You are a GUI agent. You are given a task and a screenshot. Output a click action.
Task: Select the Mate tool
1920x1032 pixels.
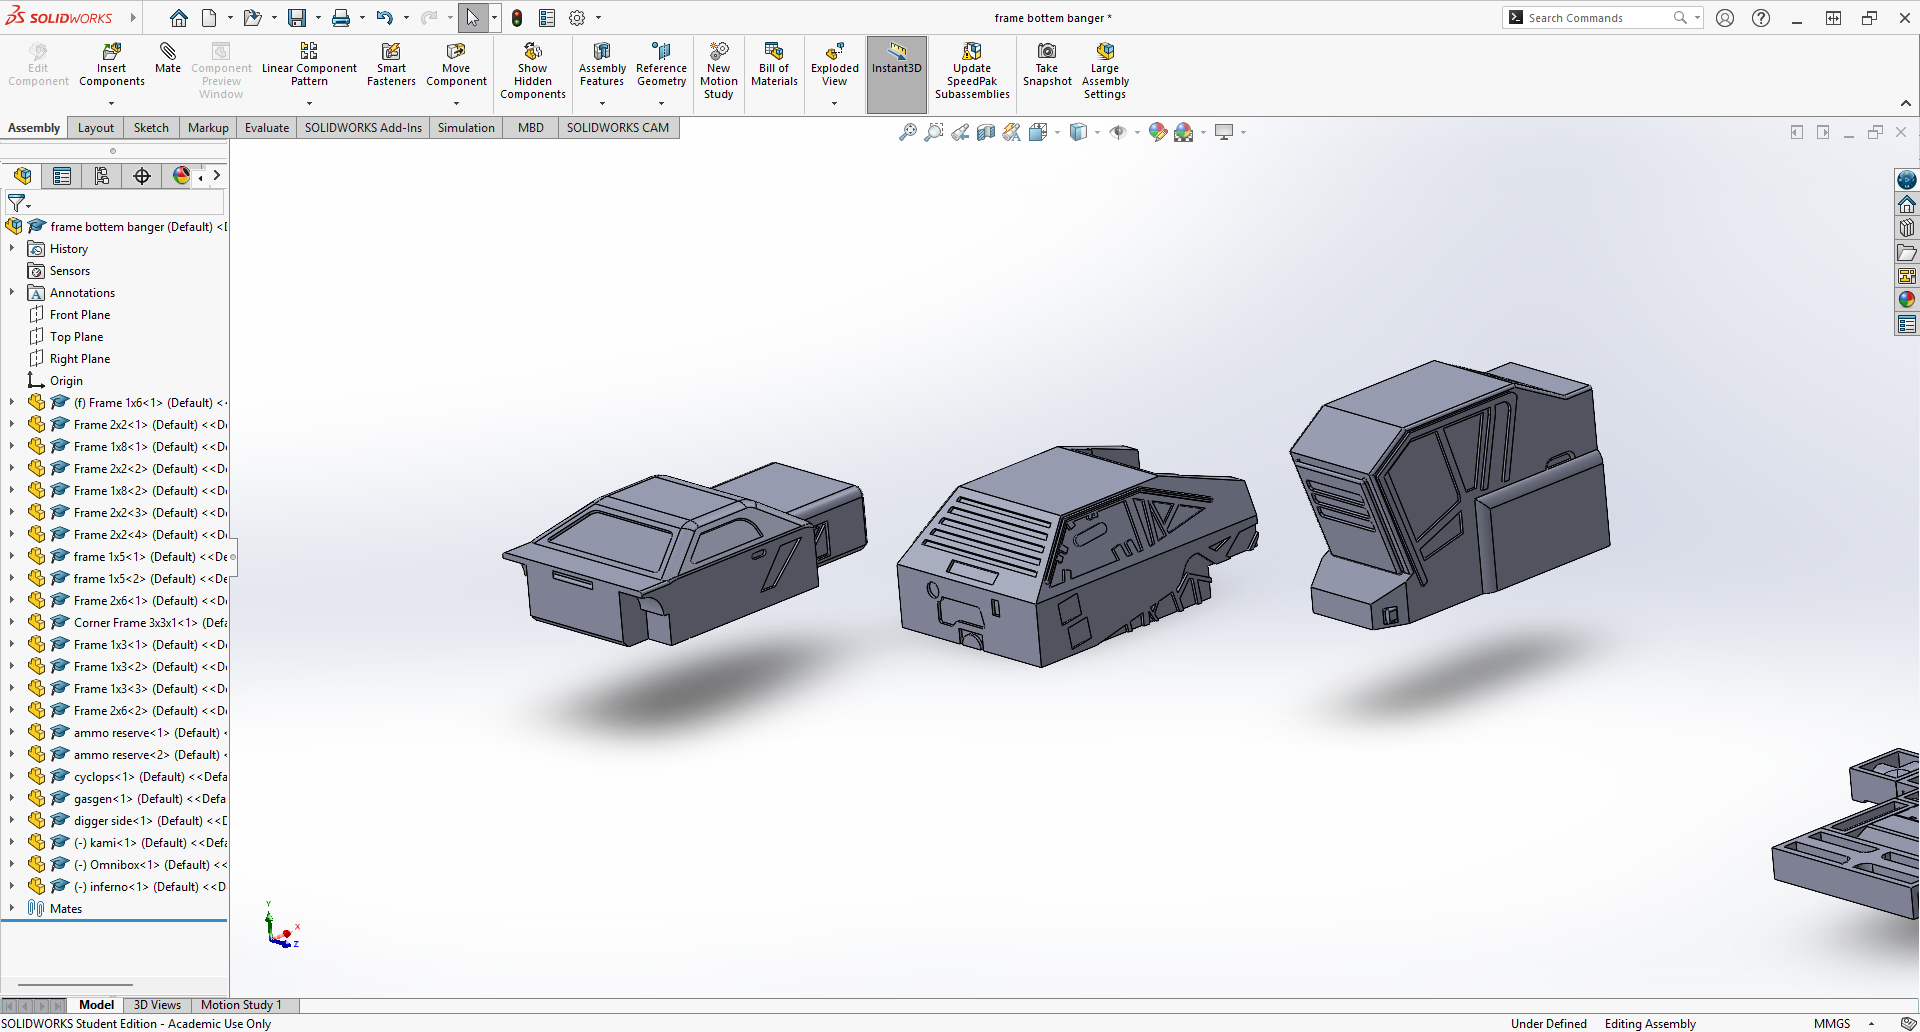tap(168, 52)
